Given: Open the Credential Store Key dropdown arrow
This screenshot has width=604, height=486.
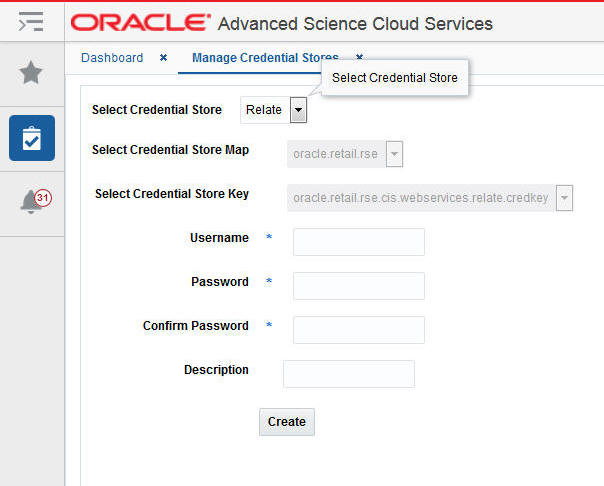Looking at the screenshot, I should tap(564, 198).
